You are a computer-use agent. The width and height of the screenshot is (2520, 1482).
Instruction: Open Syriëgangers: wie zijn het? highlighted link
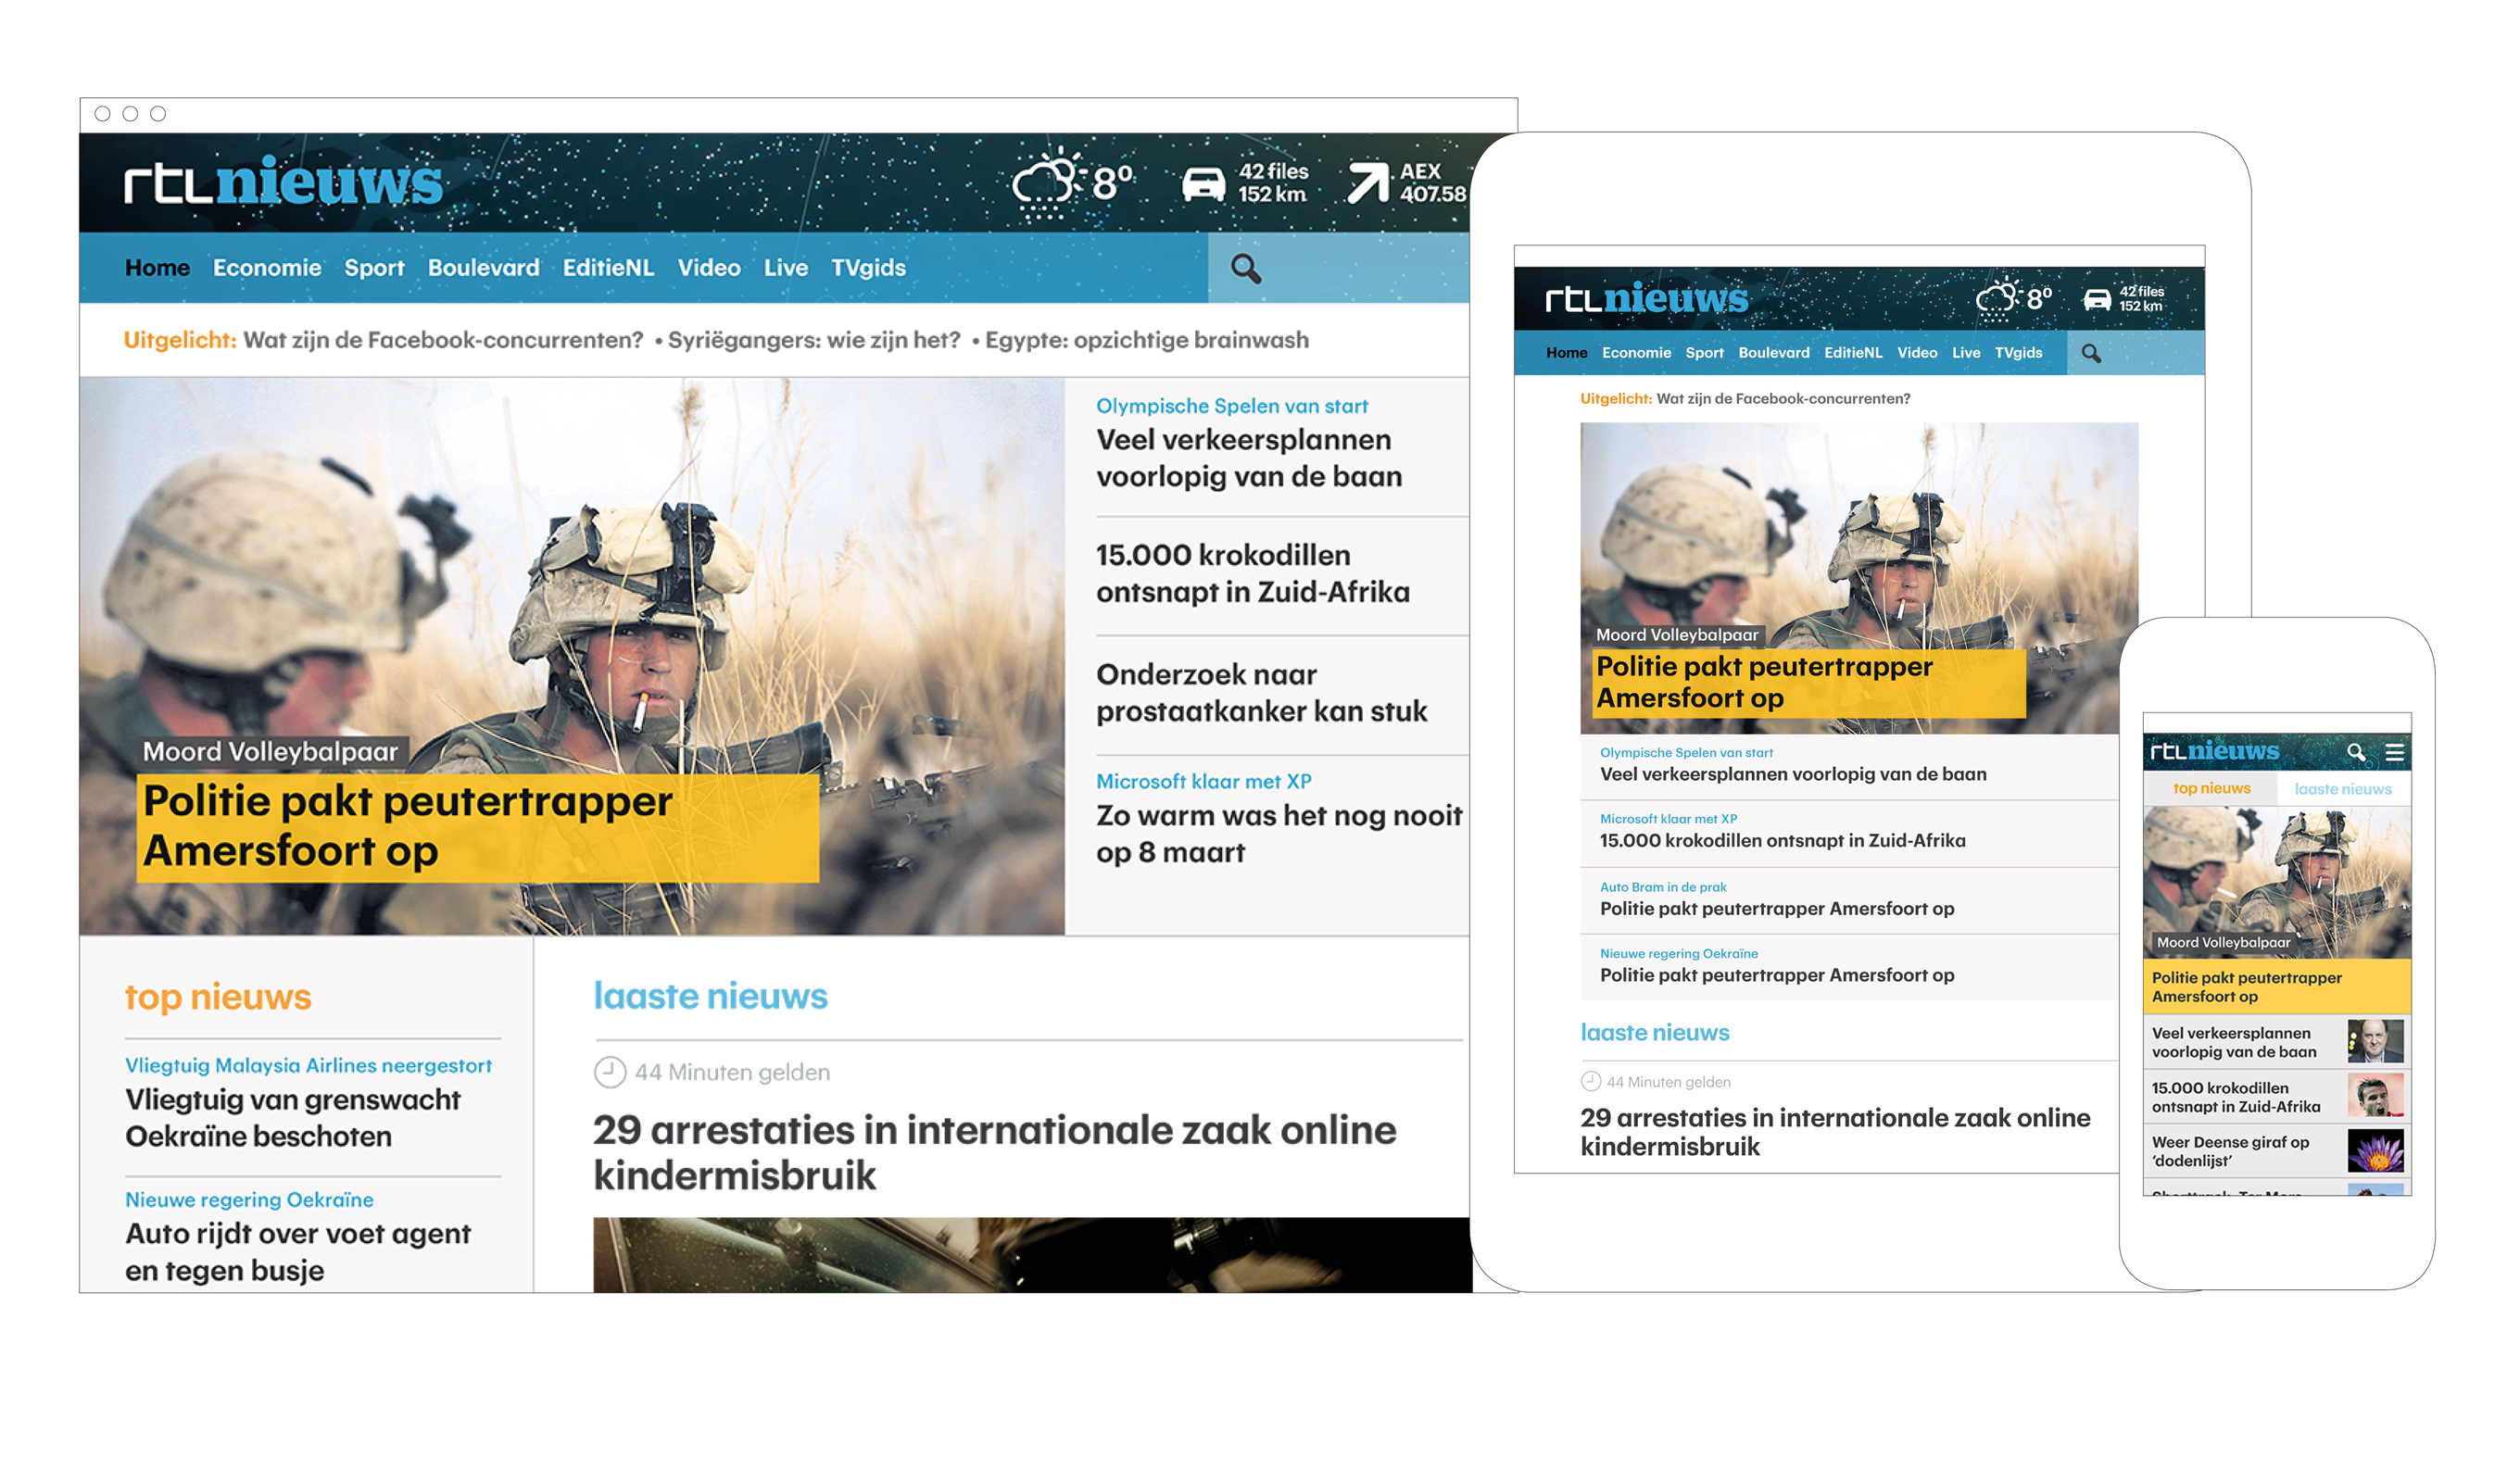[813, 340]
